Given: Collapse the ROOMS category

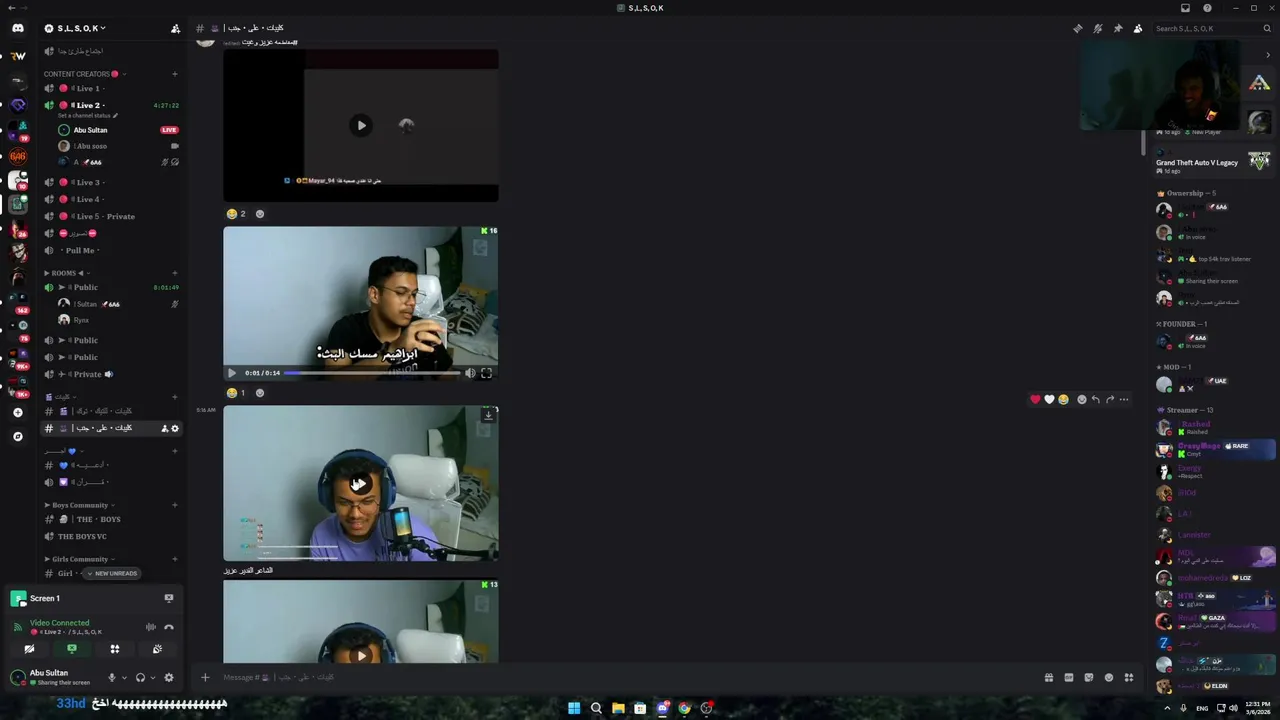Looking at the screenshot, I should point(65,273).
